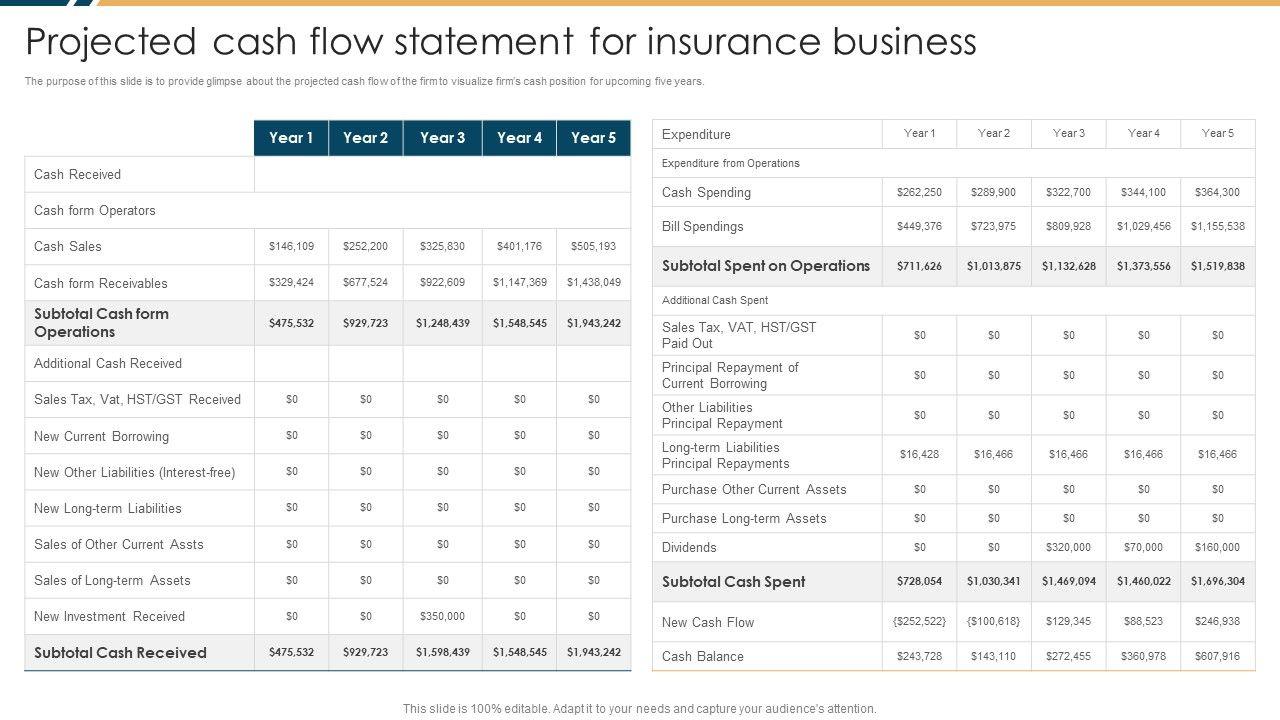Select the Subtotal Cash Spent label
This screenshot has width=1280, height=720.
(x=733, y=582)
